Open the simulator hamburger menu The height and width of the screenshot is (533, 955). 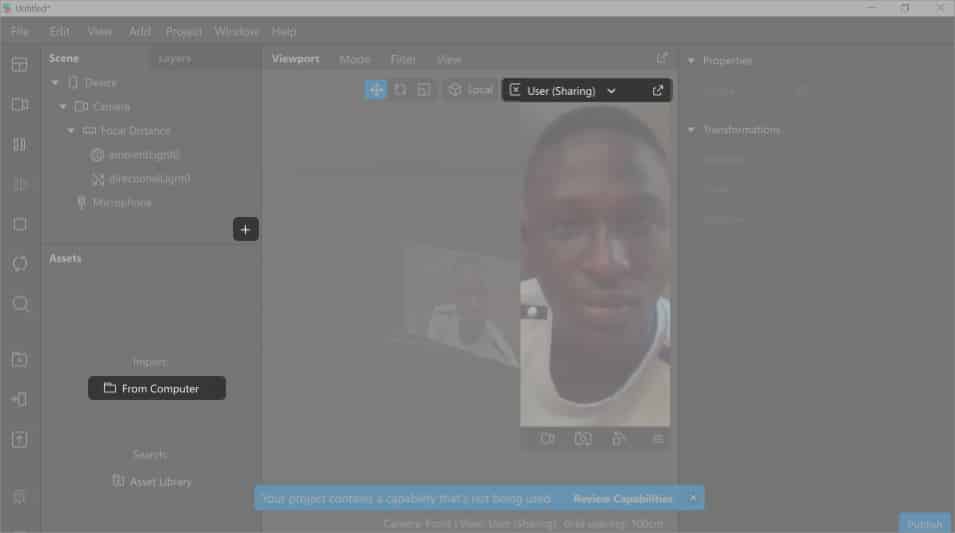pos(658,439)
